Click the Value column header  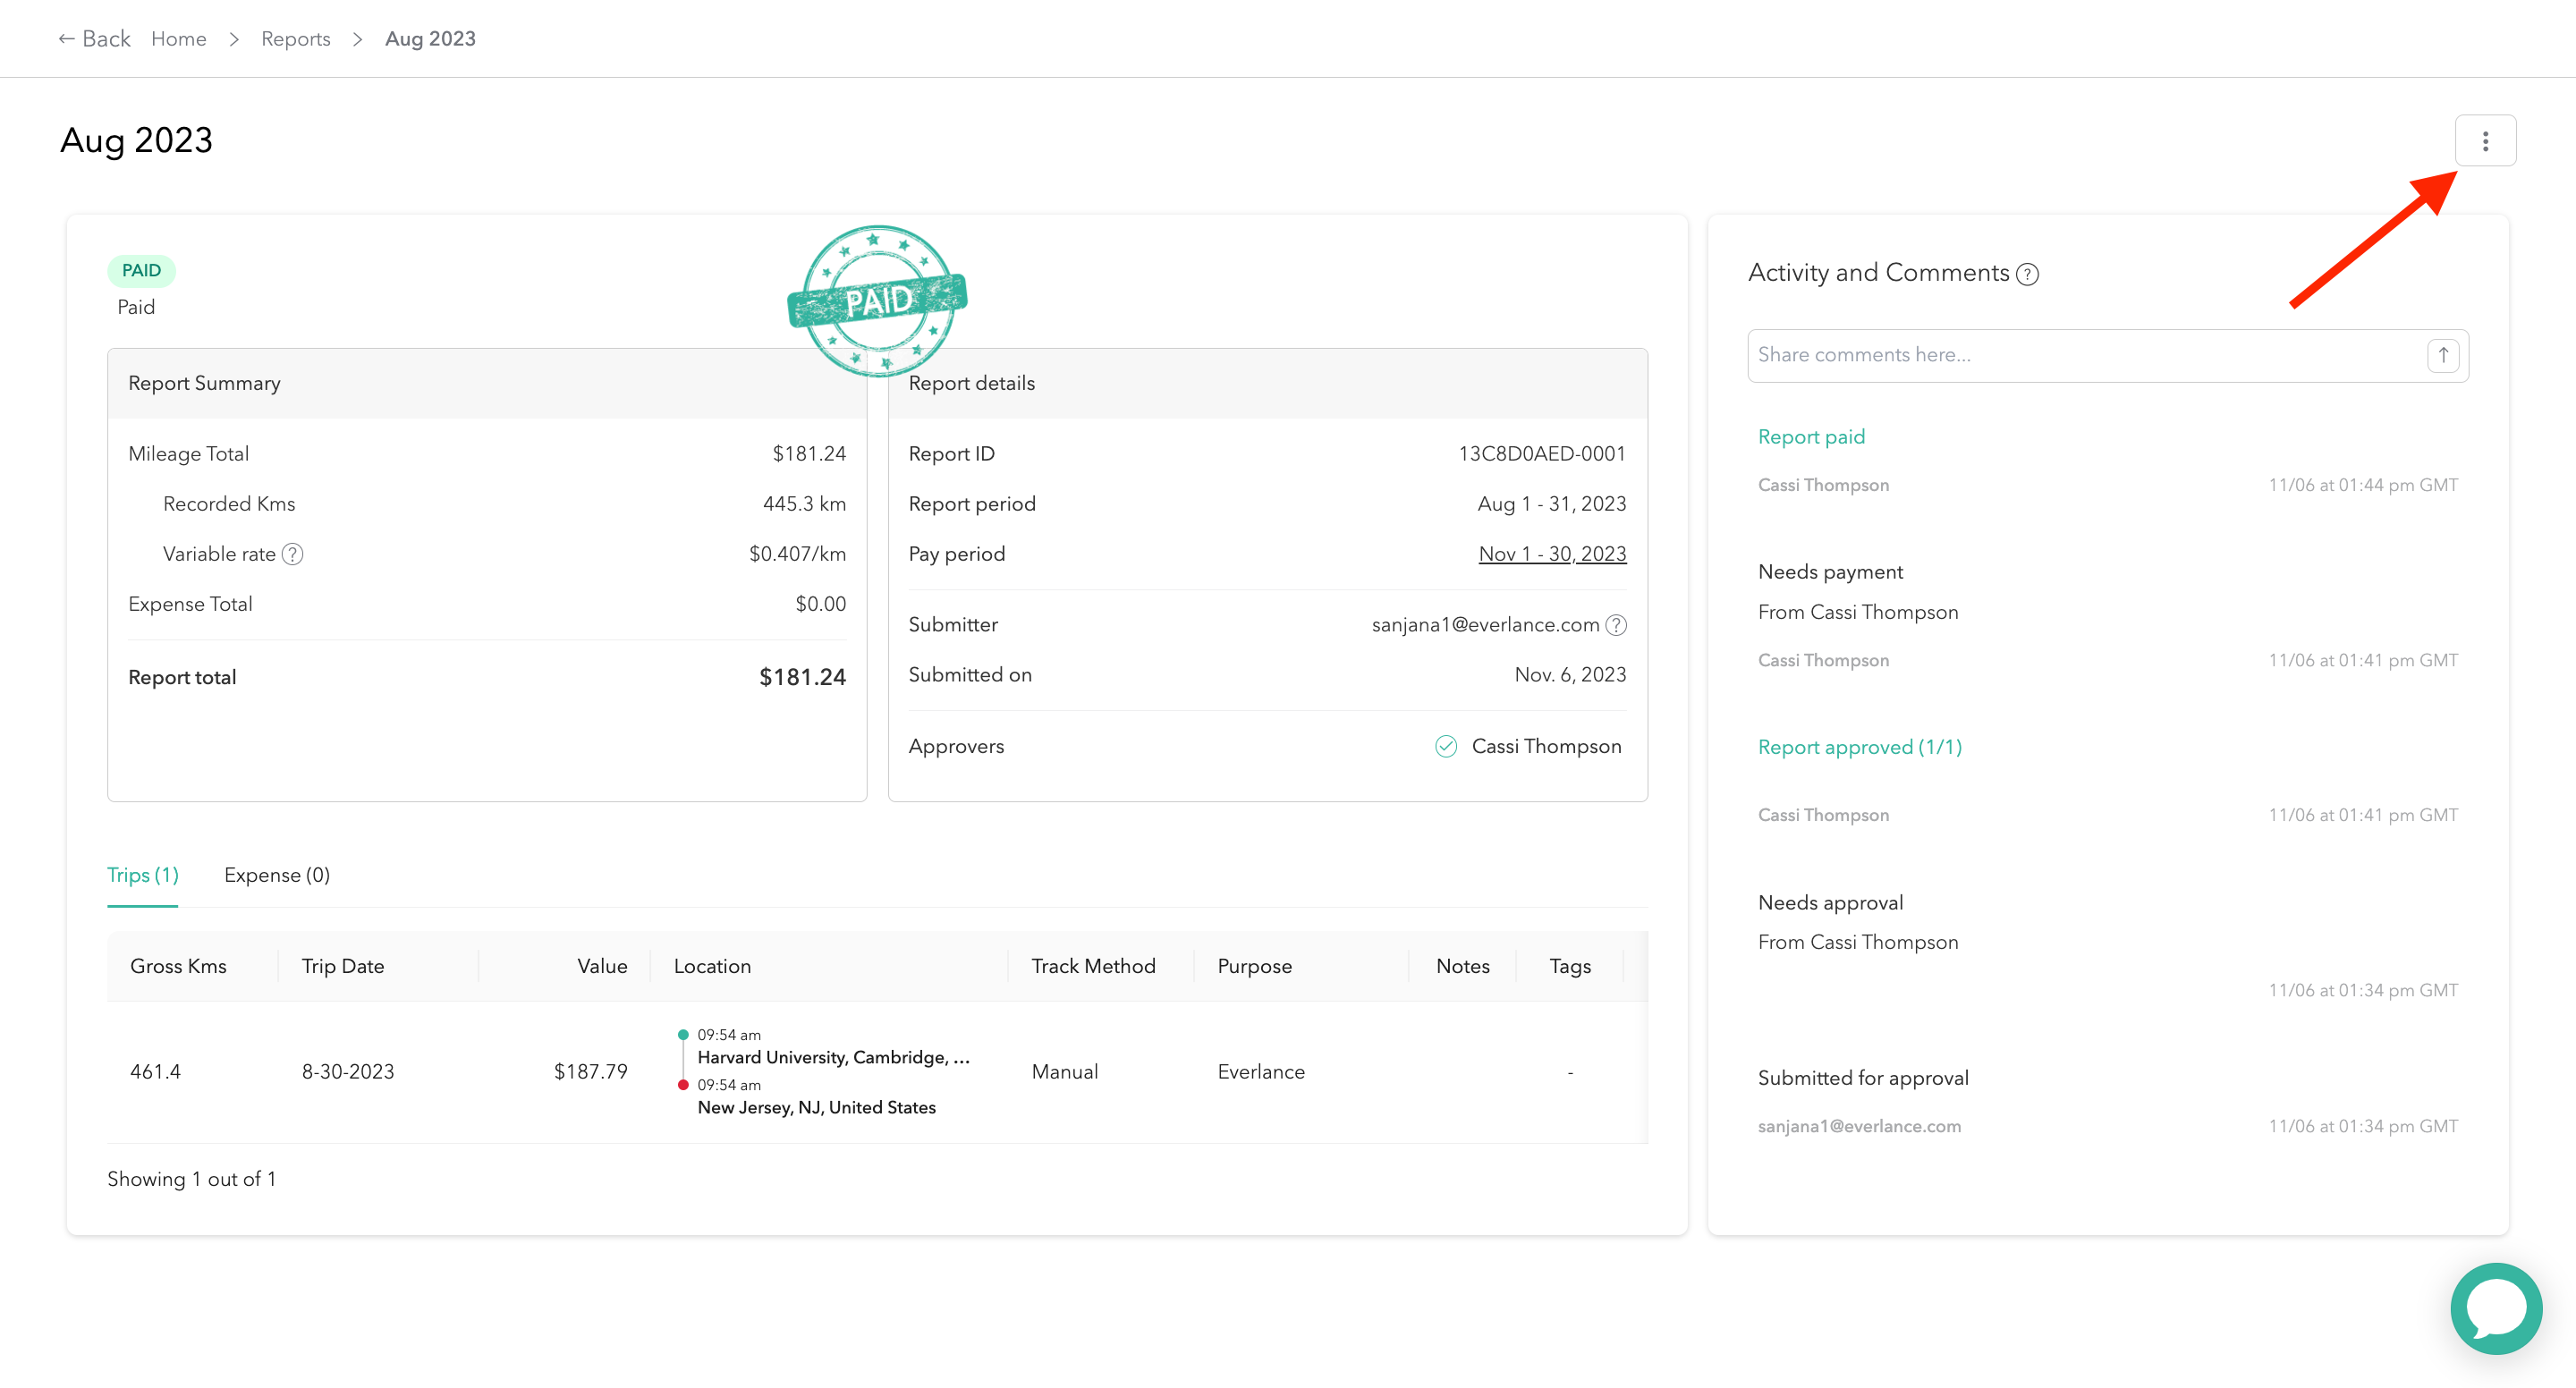click(601, 966)
